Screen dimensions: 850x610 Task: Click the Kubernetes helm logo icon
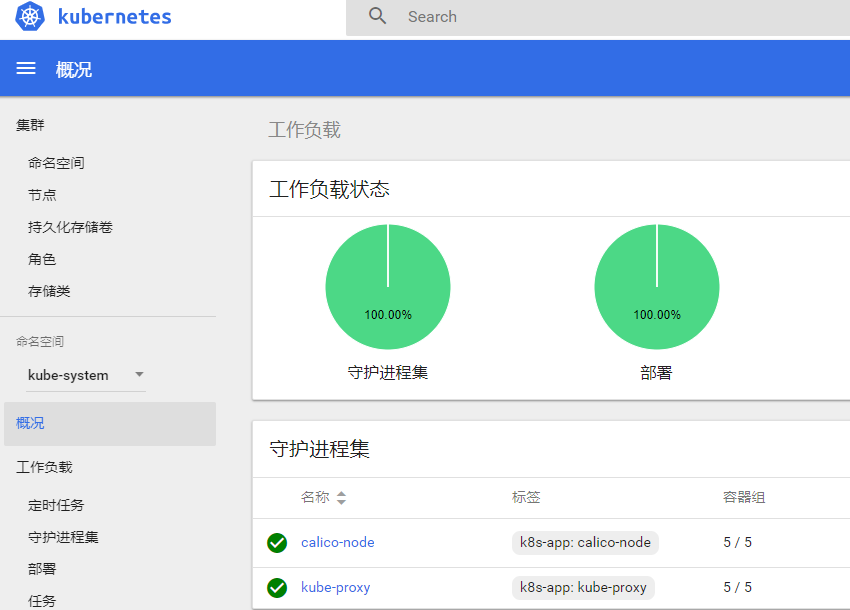(x=30, y=16)
